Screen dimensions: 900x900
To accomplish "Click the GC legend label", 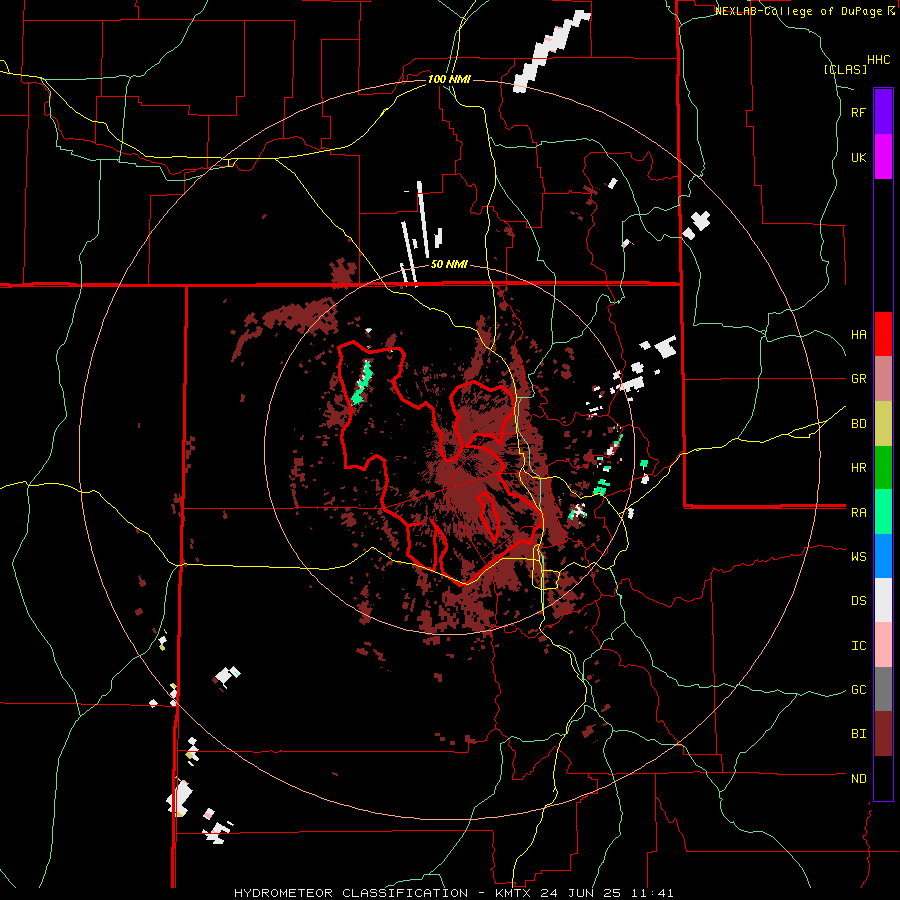I will 858,690.
